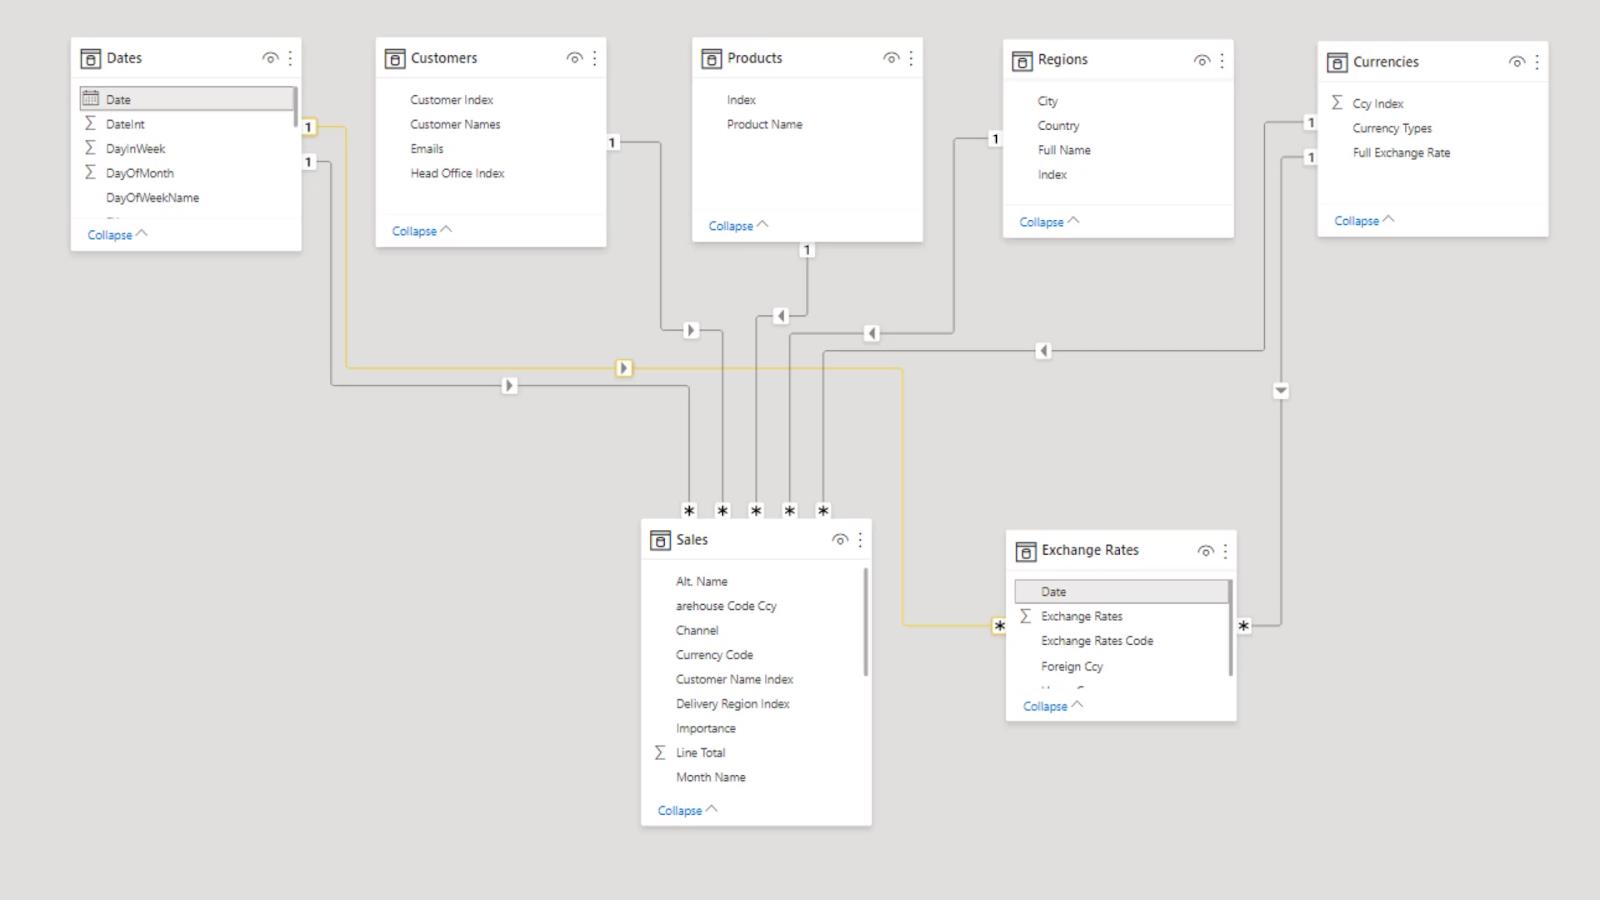This screenshot has width=1600, height=900.
Task: Click the Currencies table header icon
Action: click(1337, 63)
